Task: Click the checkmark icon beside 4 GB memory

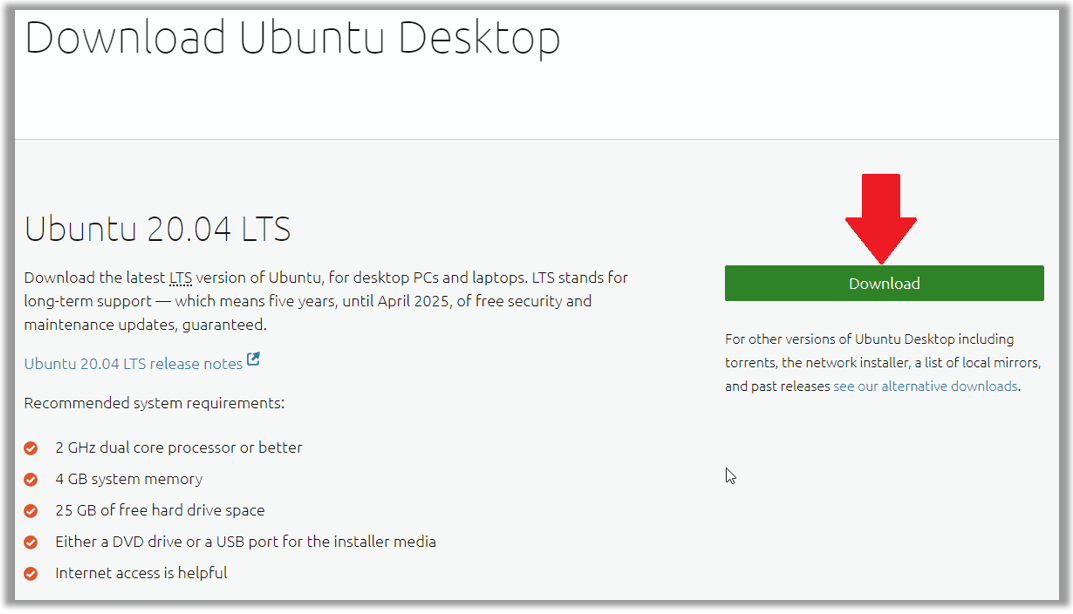Action: tap(31, 480)
